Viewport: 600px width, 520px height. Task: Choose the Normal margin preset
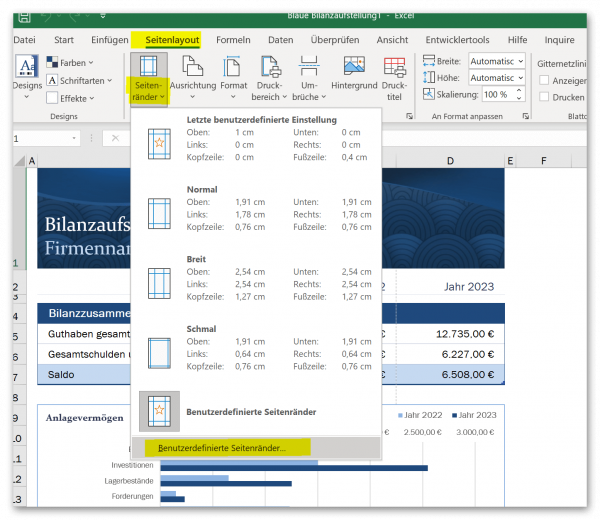(x=256, y=209)
